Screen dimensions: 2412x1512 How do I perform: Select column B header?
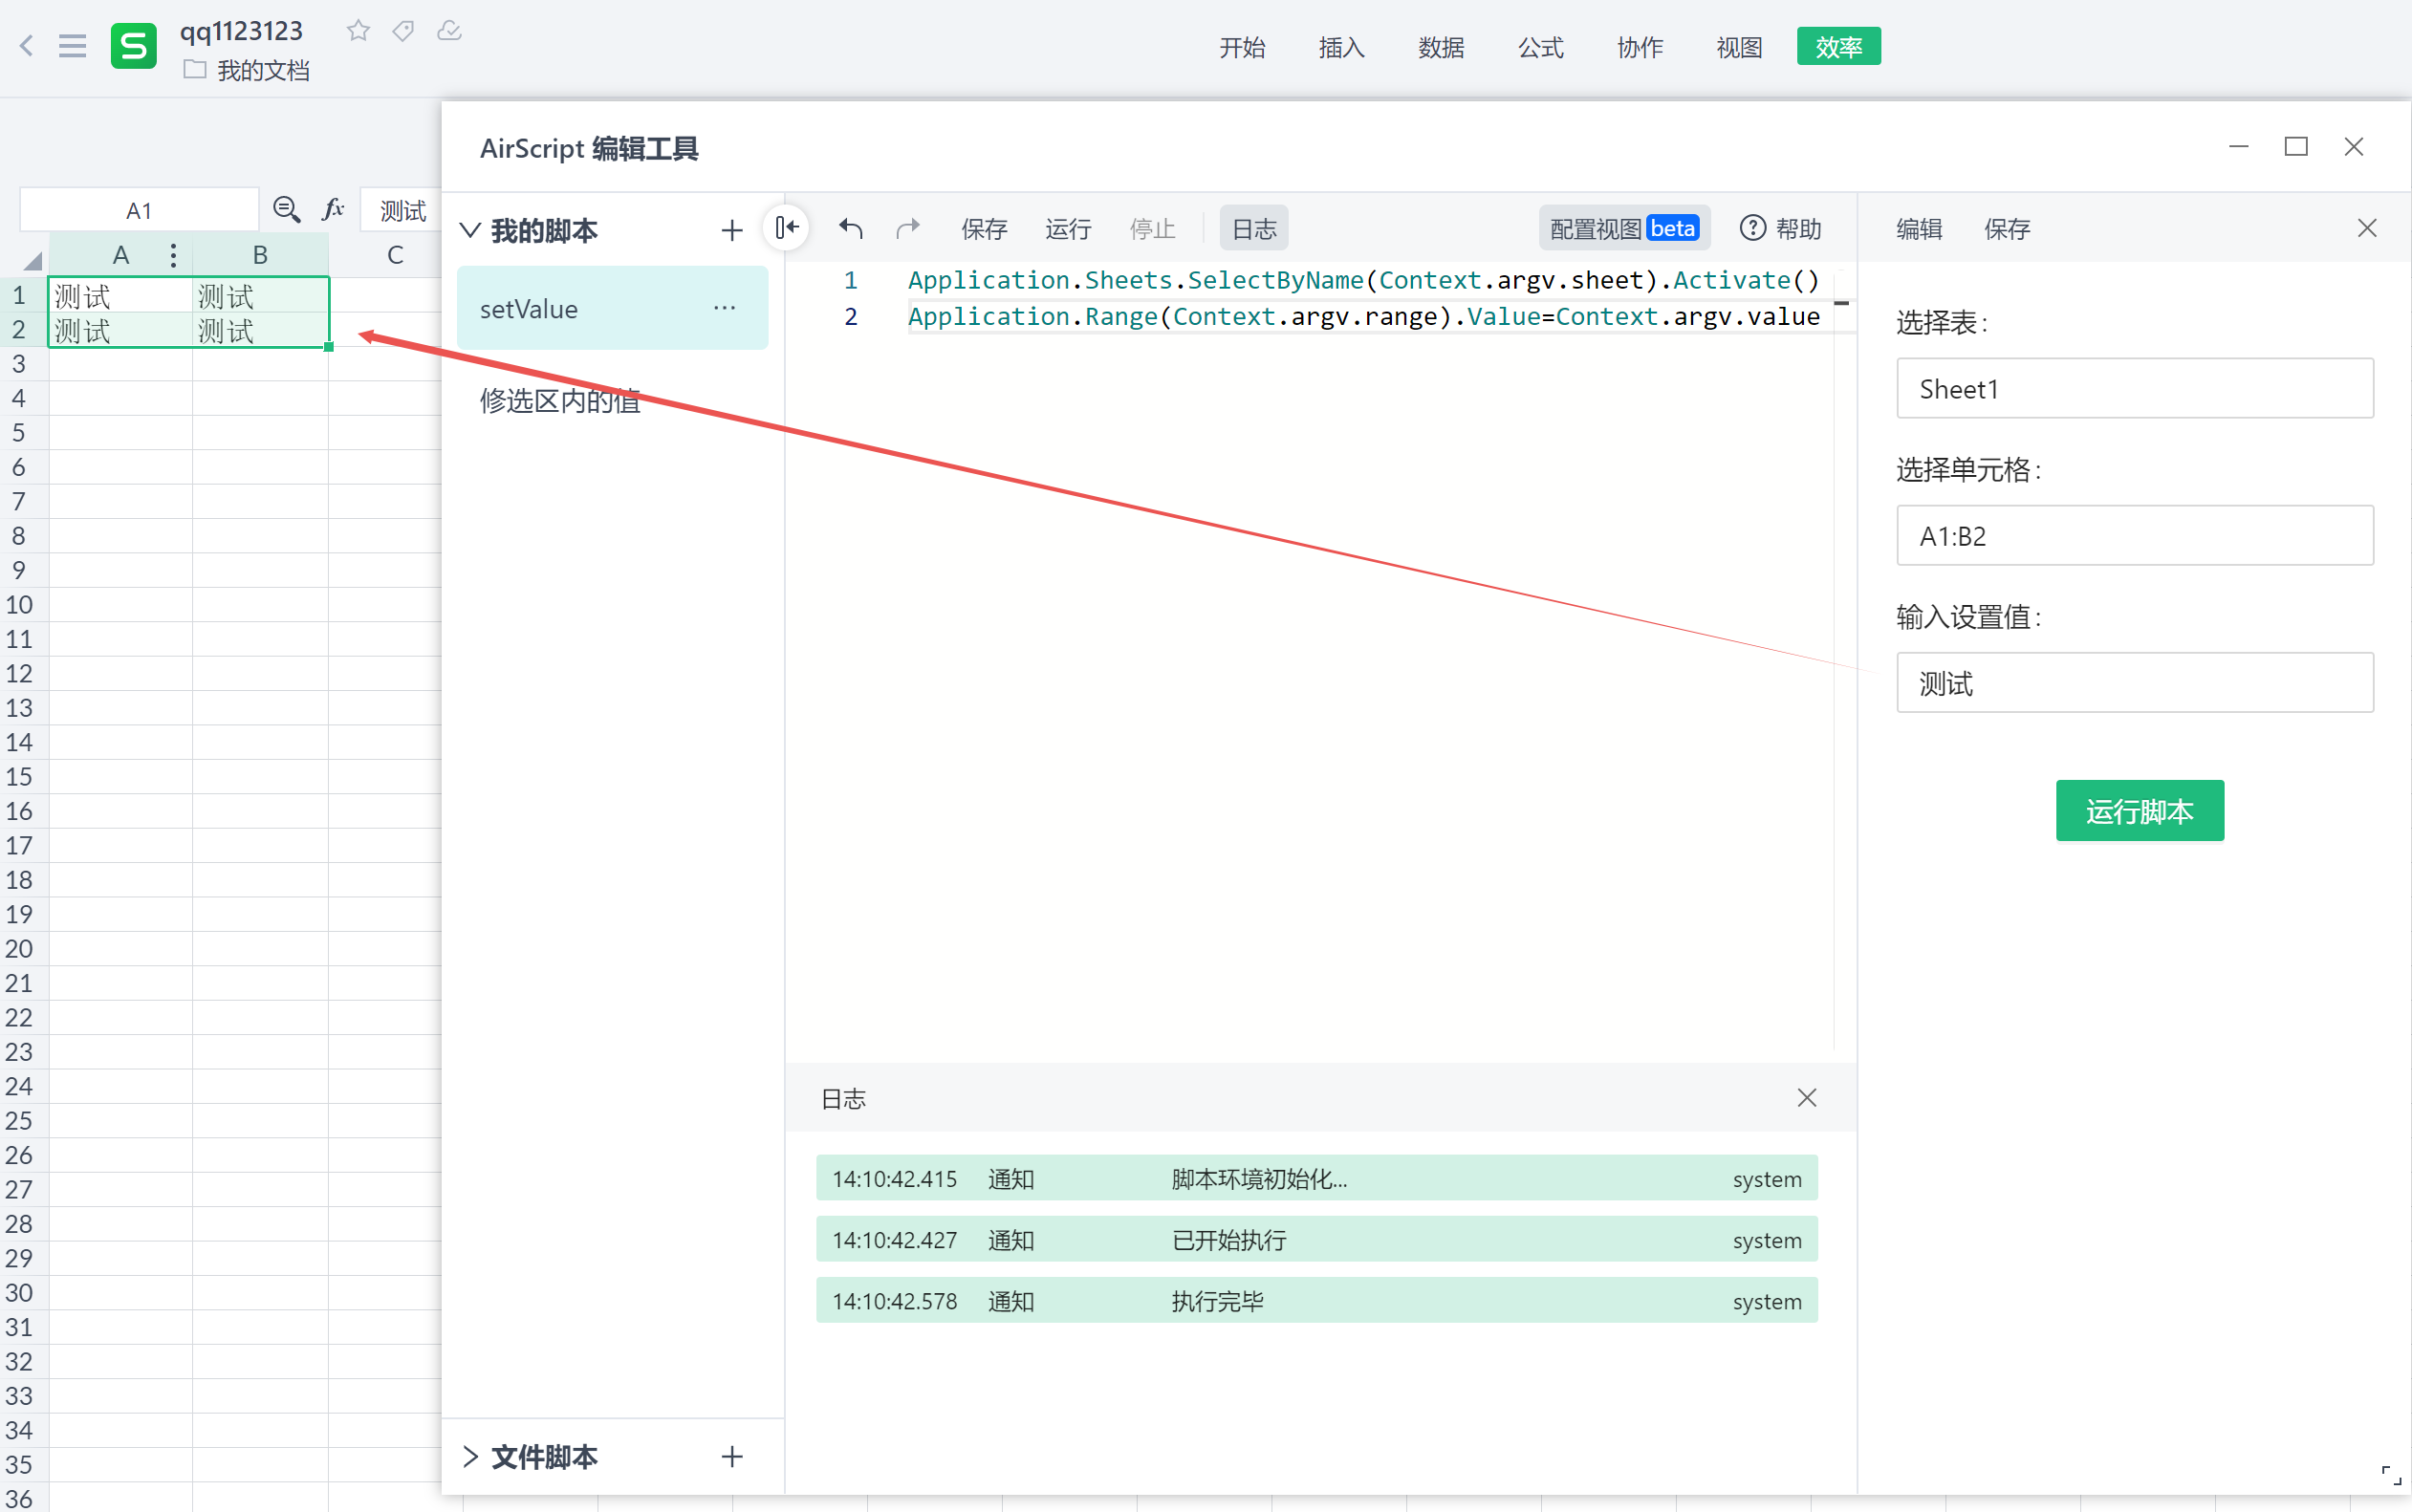pos(260,256)
